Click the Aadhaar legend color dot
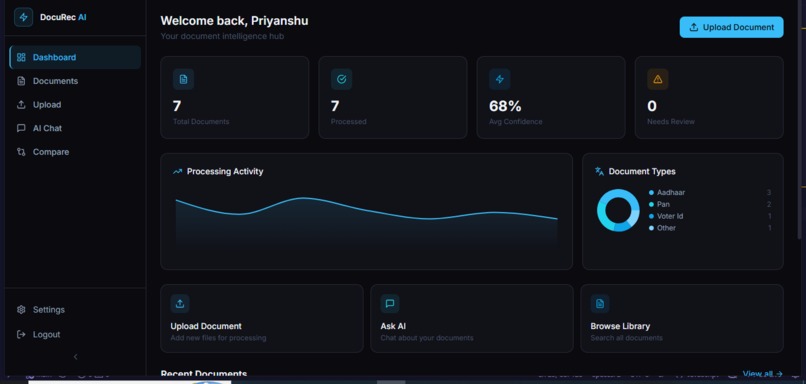 click(651, 193)
